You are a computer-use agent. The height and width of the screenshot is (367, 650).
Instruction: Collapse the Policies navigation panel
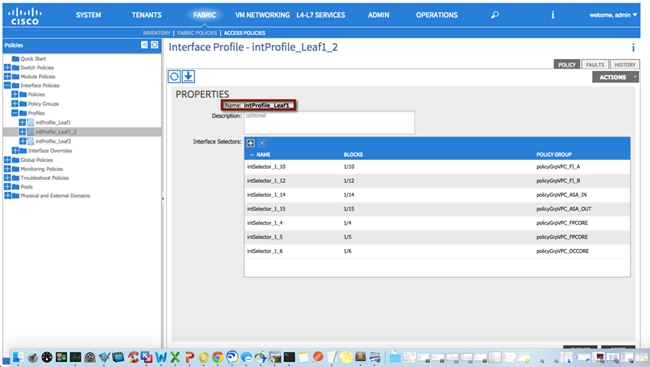pyautogui.click(x=144, y=45)
